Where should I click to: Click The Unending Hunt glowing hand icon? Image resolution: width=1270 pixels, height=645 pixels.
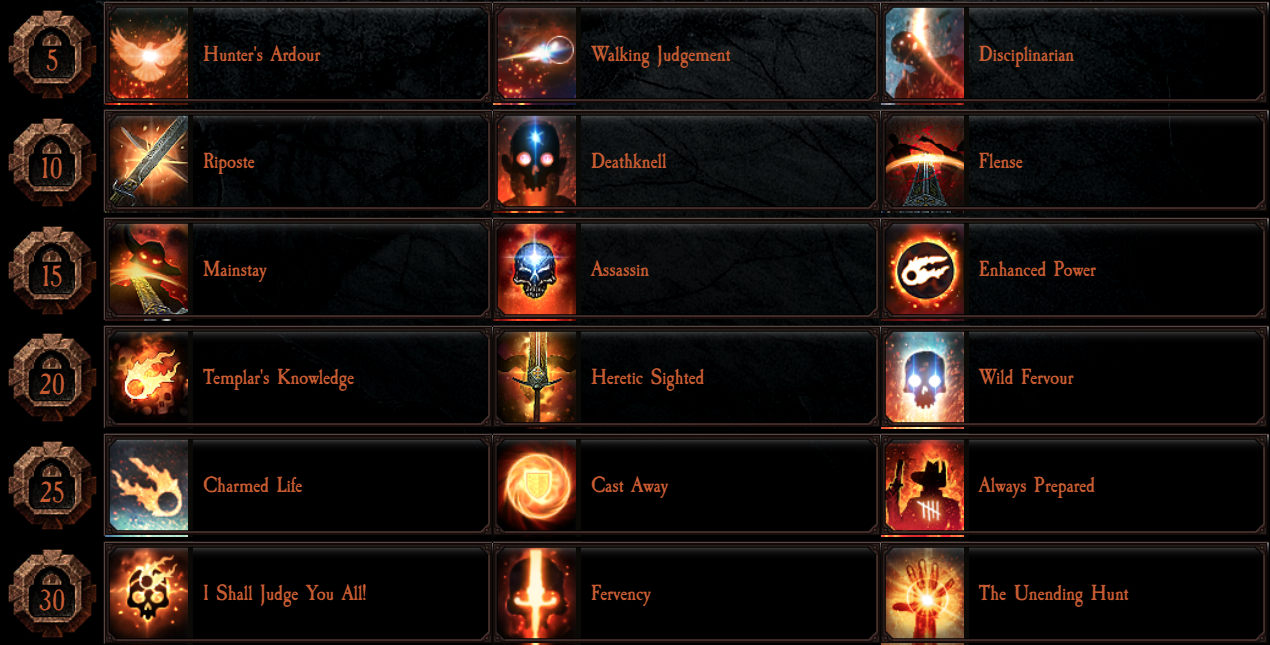(925, 594)
